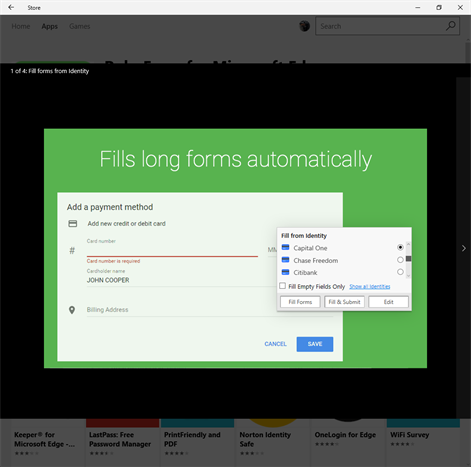
Task: Click the blue SAVE button
Action: [x=315, y=344]
